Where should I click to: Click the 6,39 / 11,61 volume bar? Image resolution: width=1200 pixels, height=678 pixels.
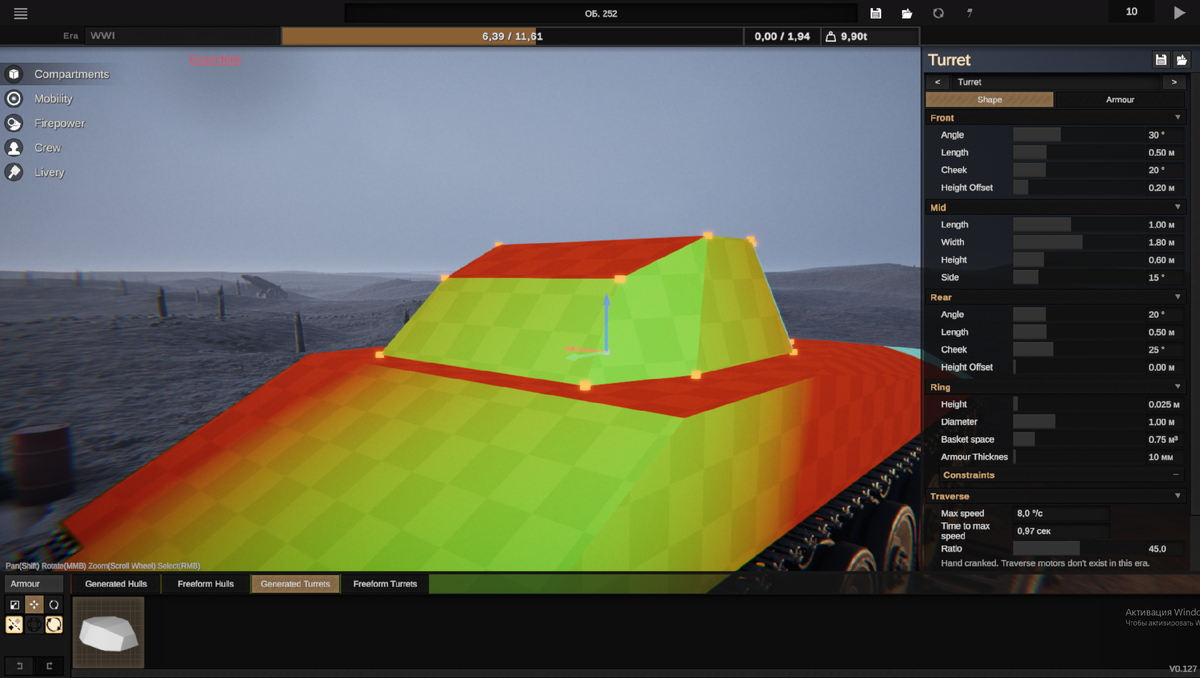coord(512,36)
